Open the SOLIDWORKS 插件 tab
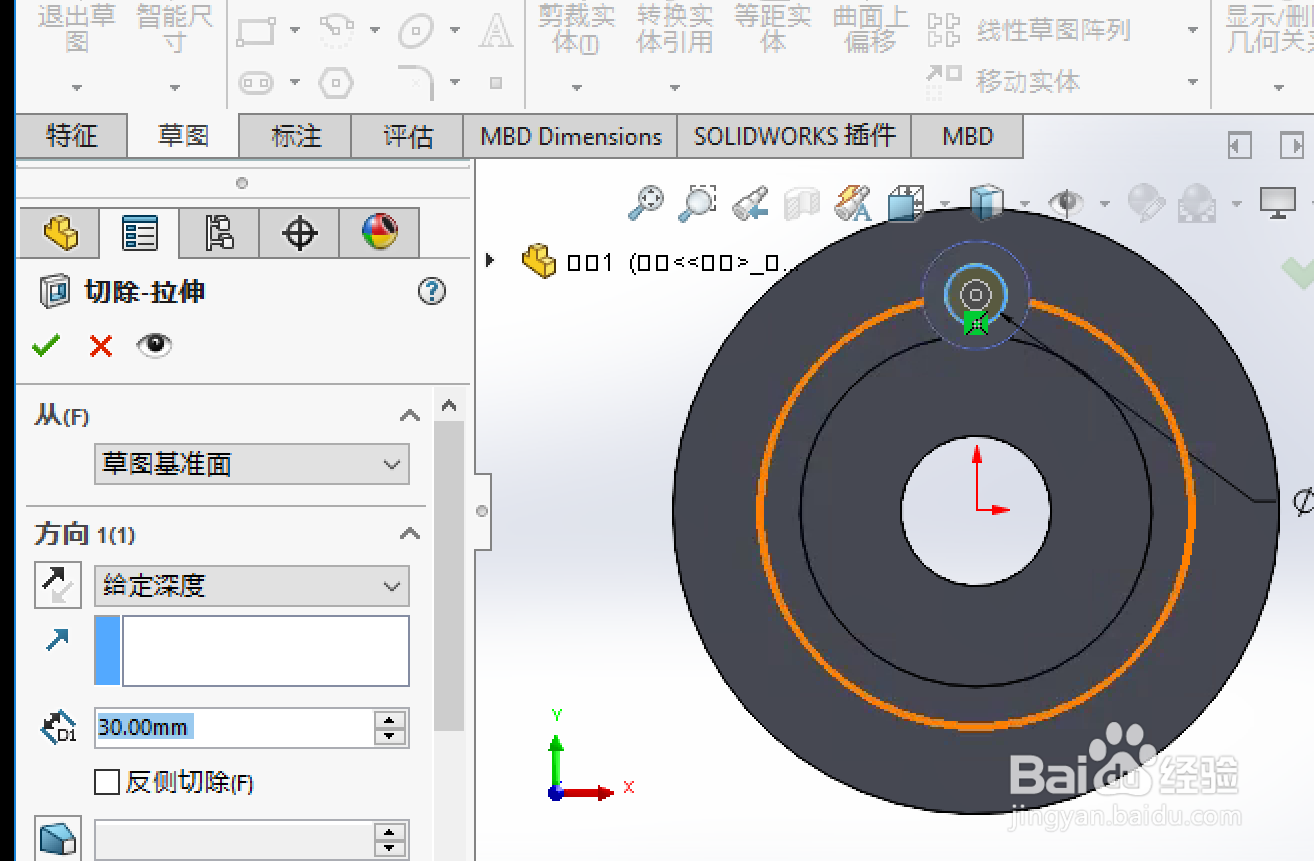Image resolution: width=1314 pixels, height=861 pixels. 793,136
